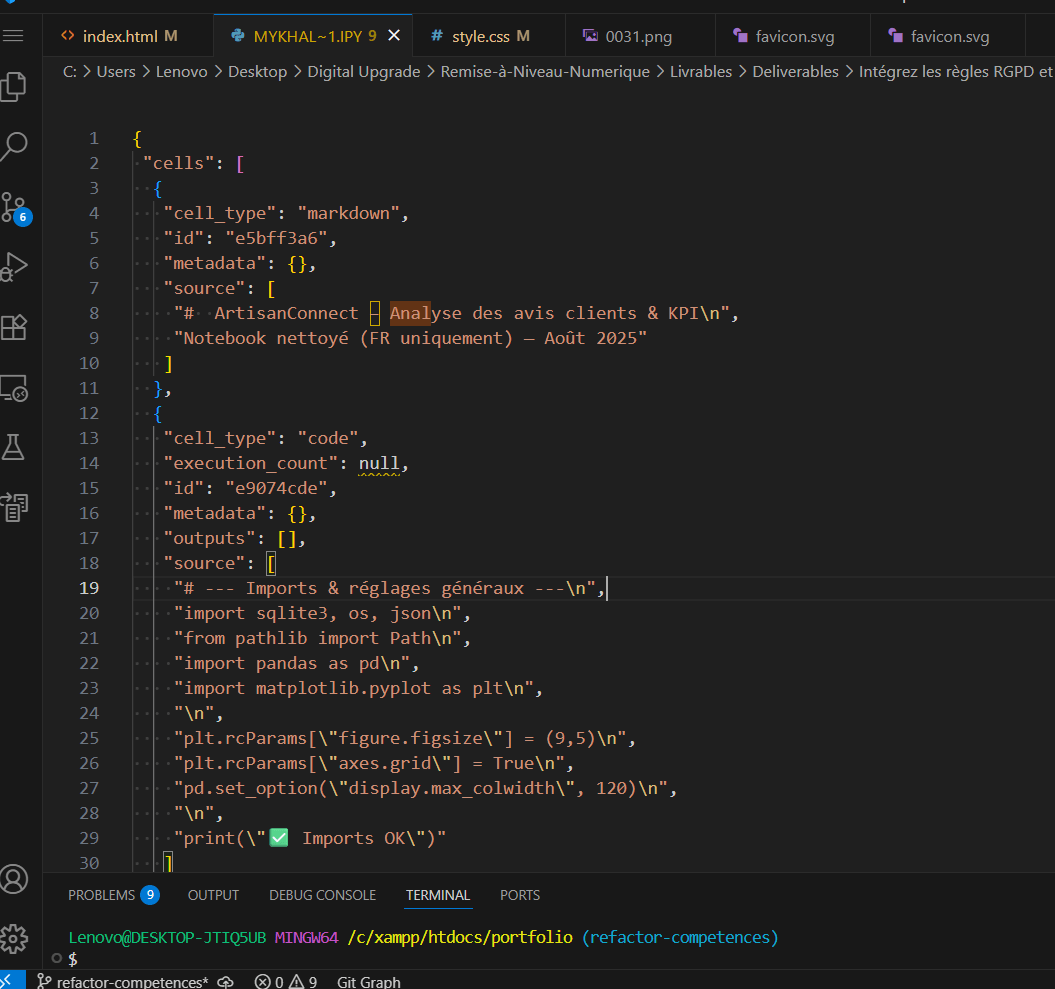This screenshot has width=1055, height=989.
Task: Click the Deliverables breadcrumb segment
Action: click(795, 71)
